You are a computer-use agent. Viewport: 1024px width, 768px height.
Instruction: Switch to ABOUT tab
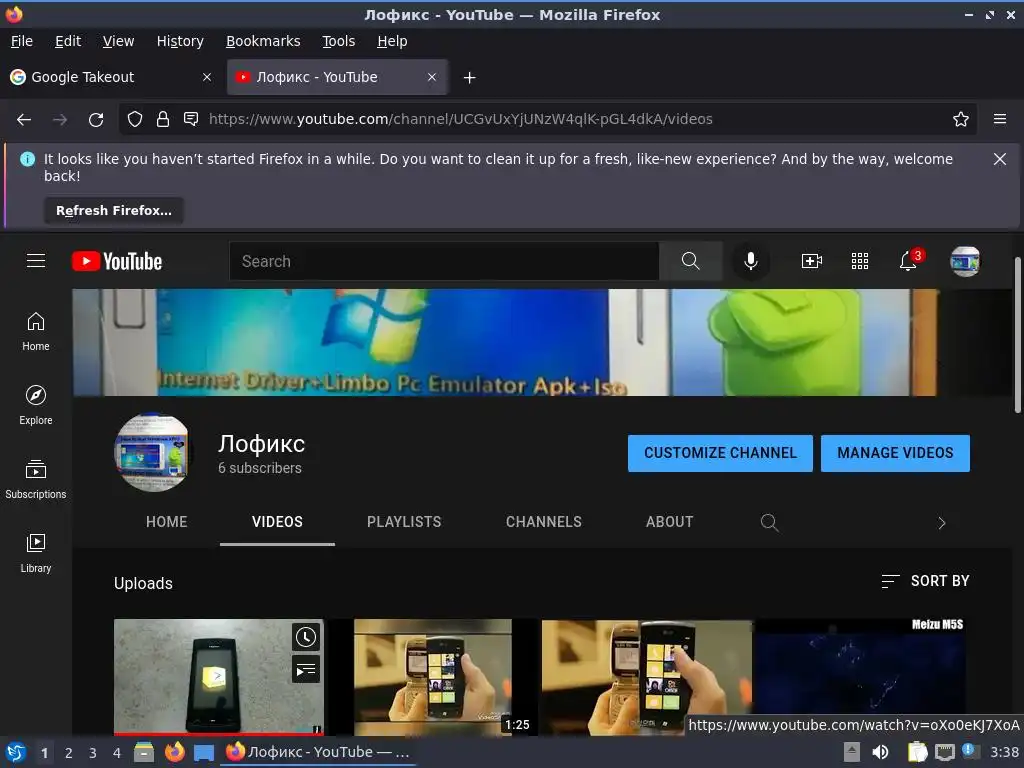pyautogui.click(x=669, y=522)
